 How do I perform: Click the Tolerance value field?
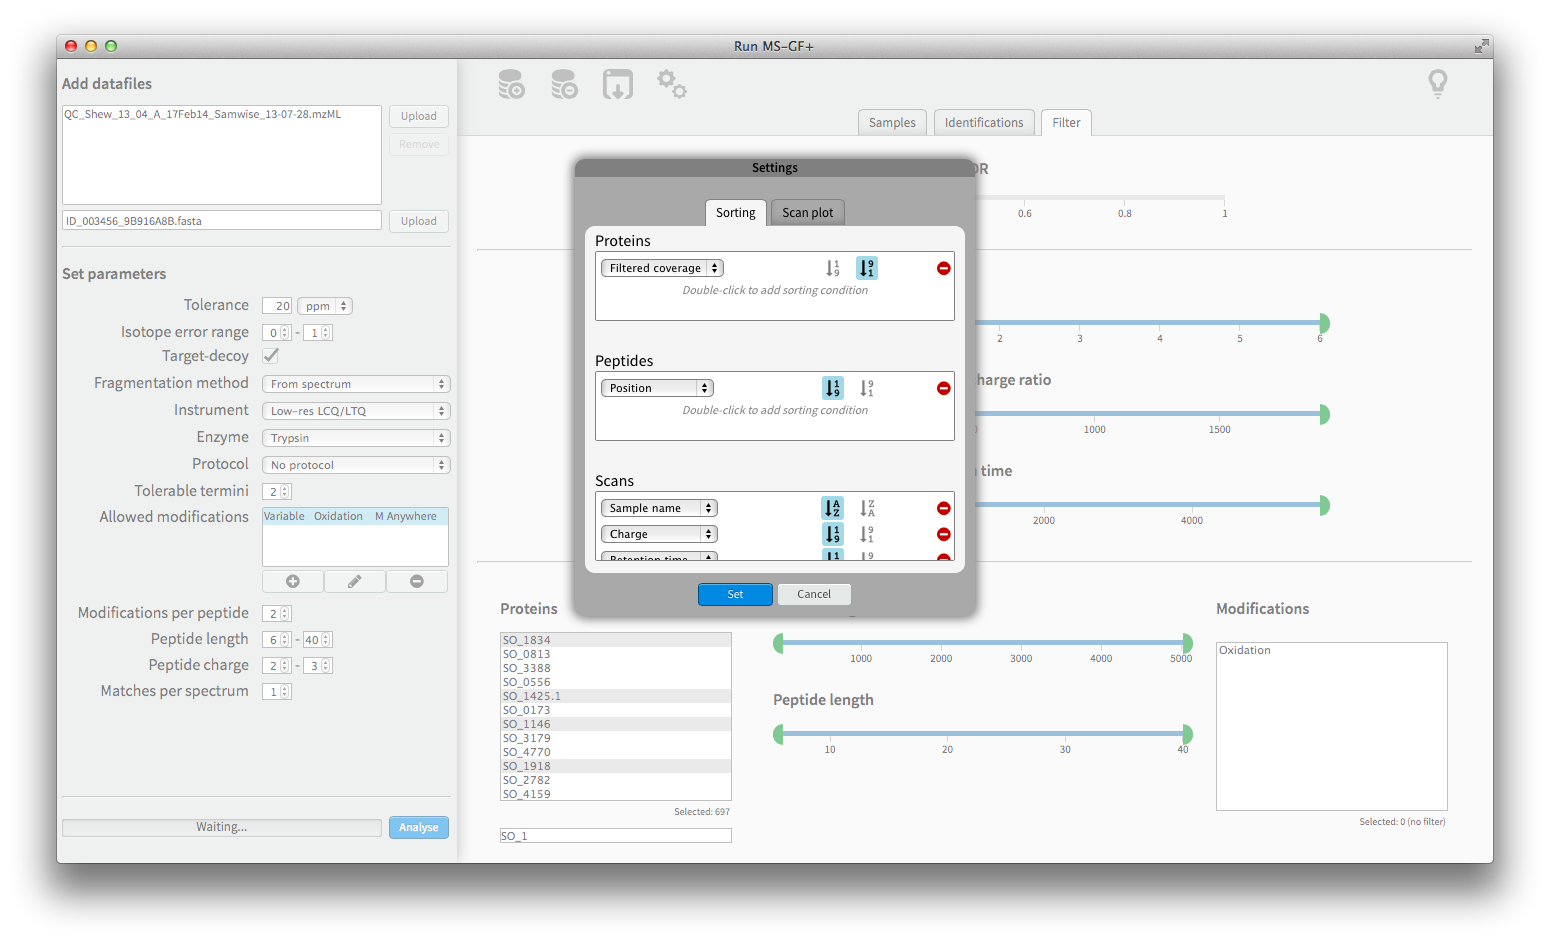tap(277, 306)
